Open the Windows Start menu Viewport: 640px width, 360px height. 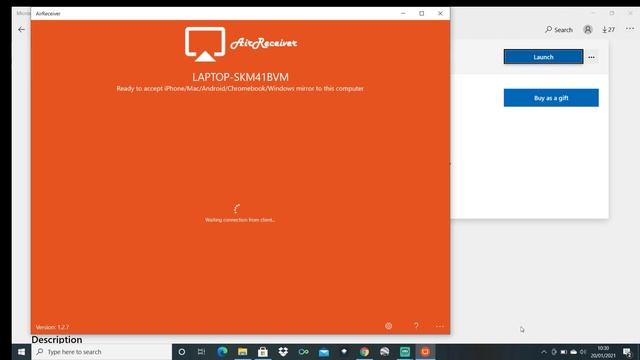click(x=21, y=352)
